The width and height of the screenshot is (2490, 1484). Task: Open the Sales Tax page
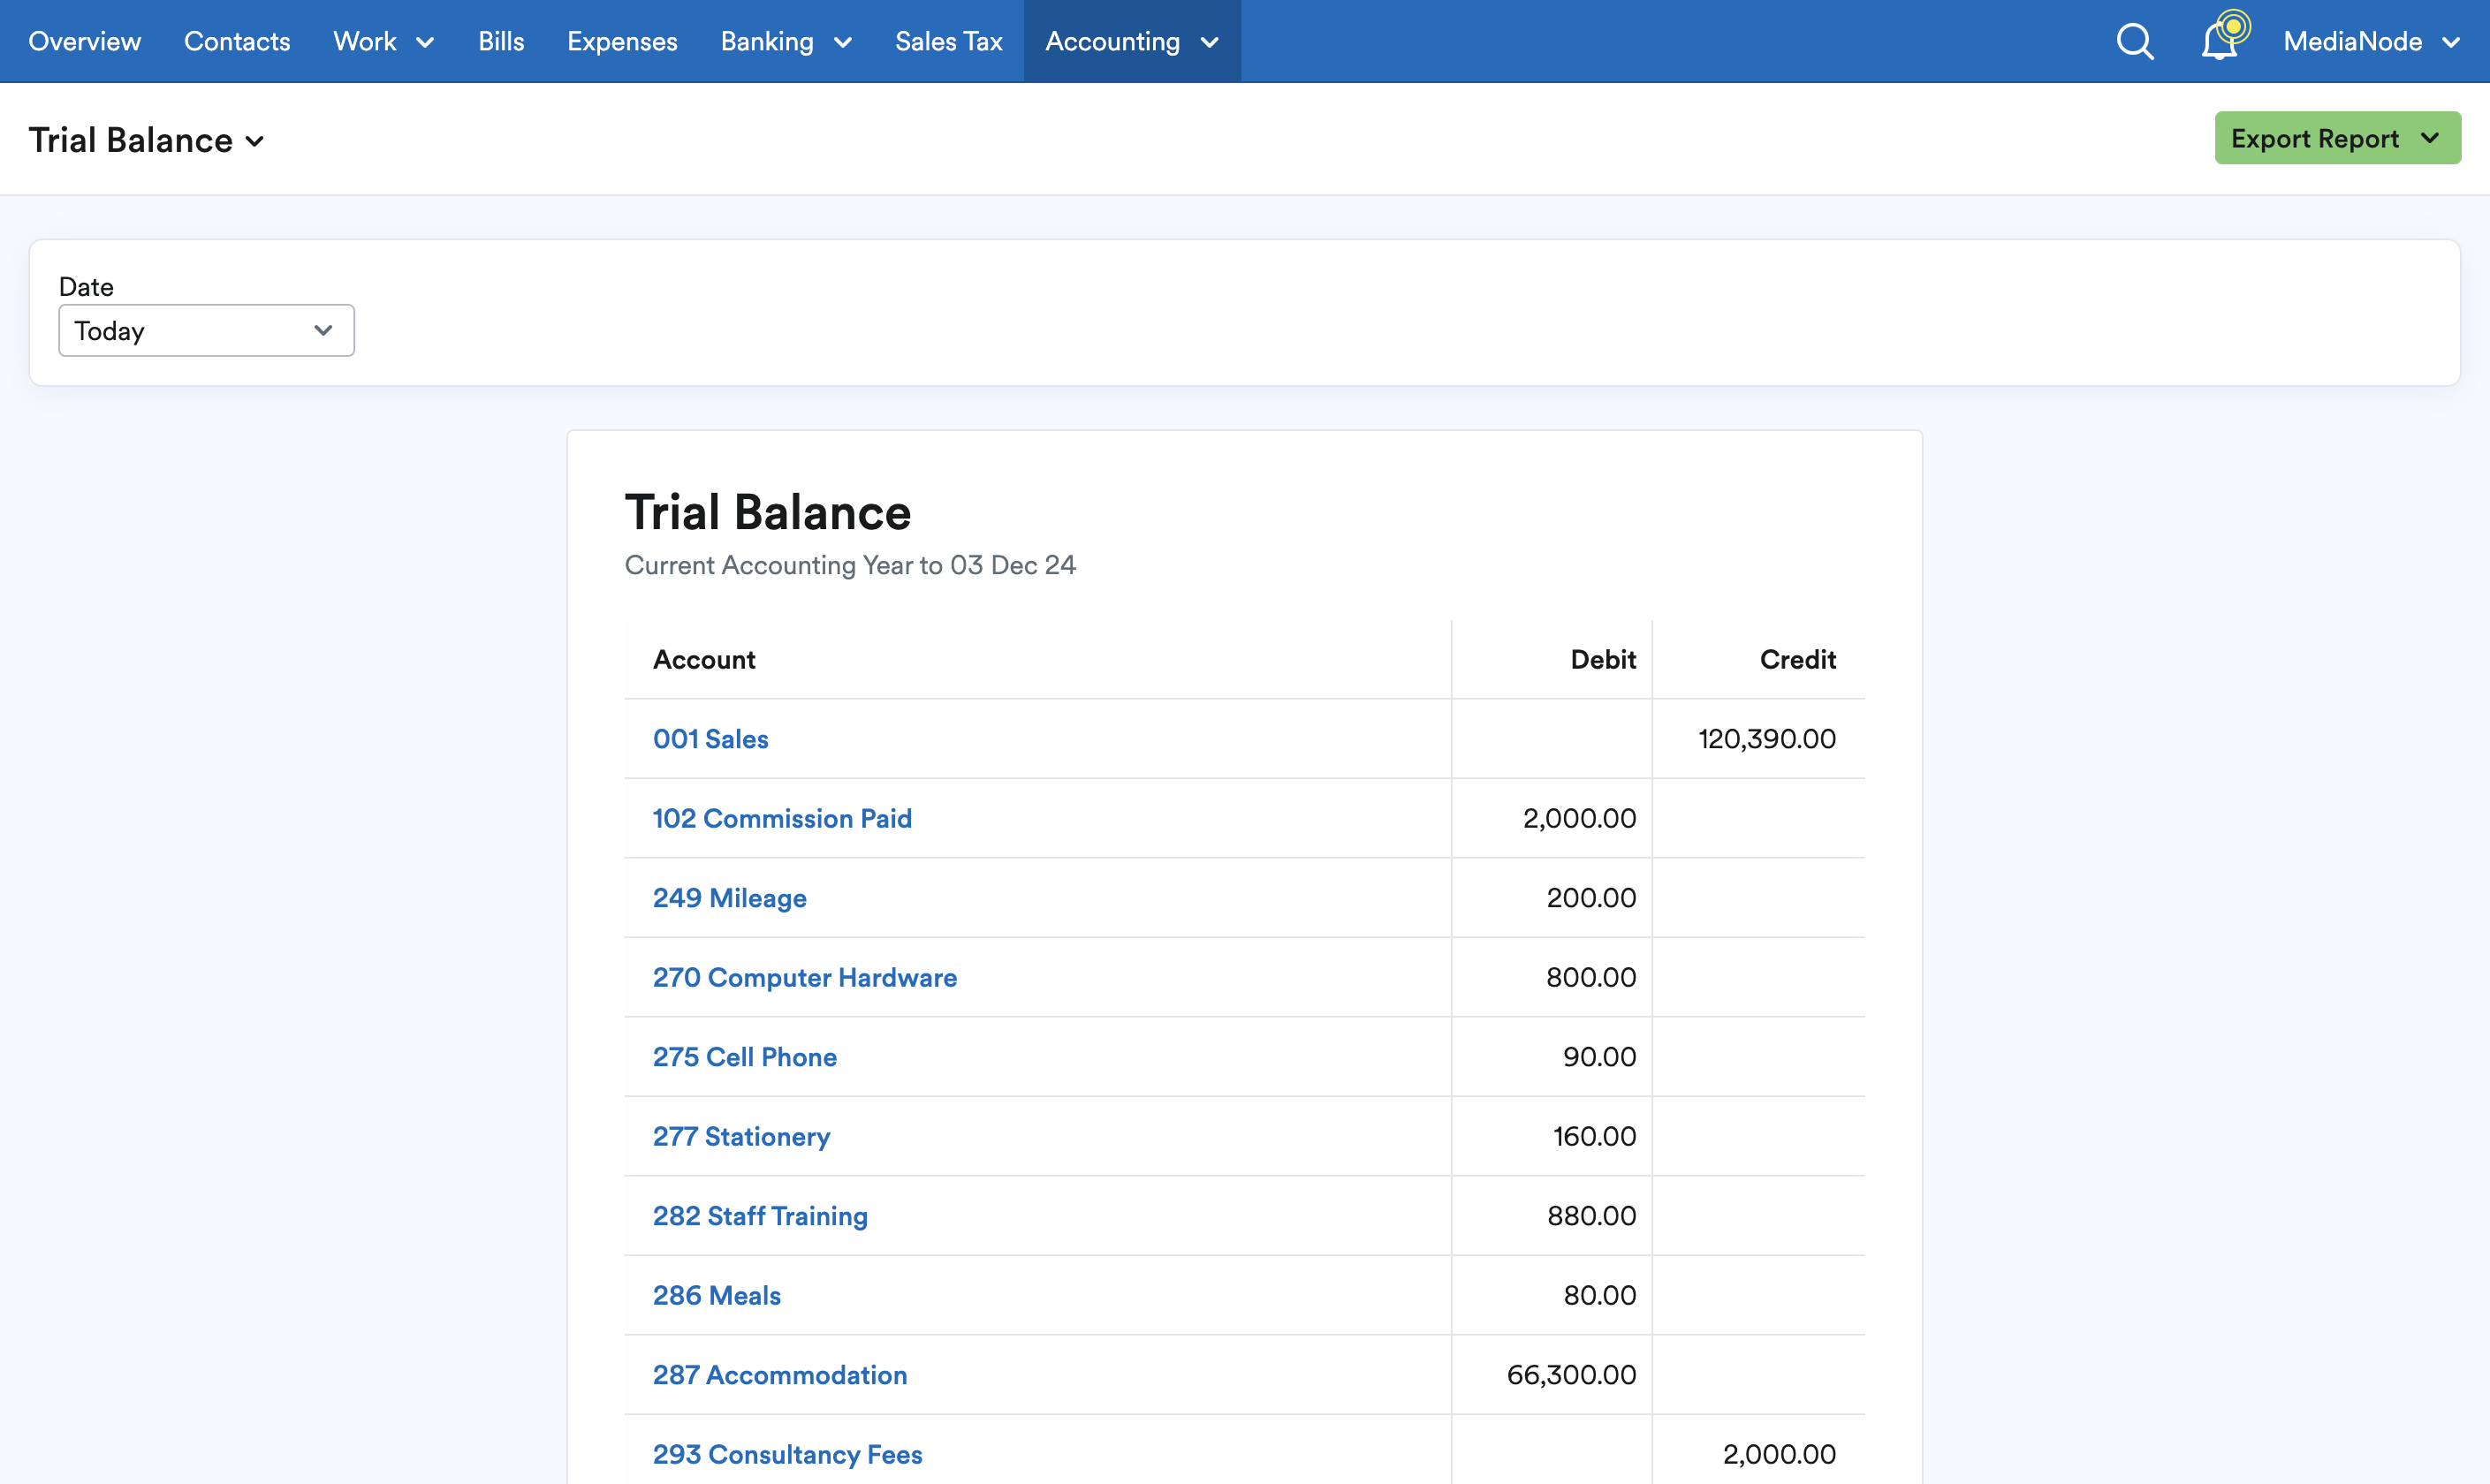pyautogui.click(x=948, y=41)
